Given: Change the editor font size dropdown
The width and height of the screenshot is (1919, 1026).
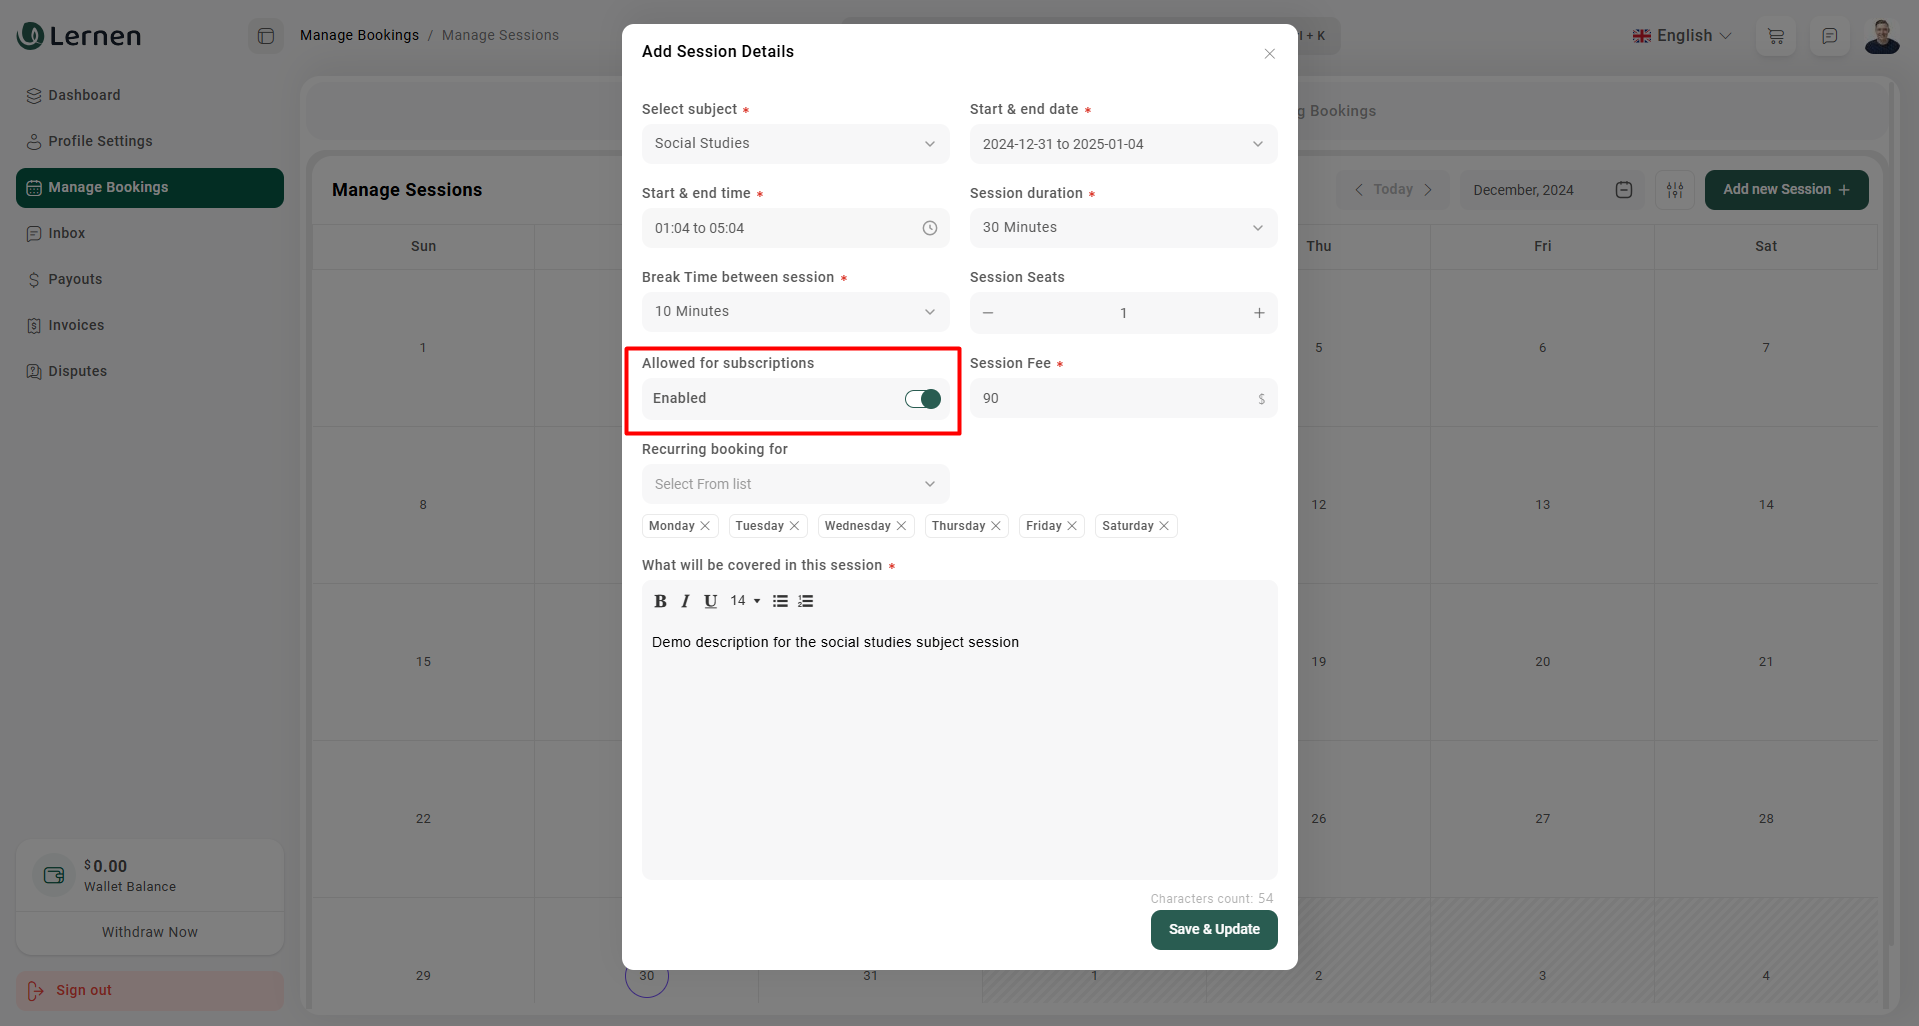Looking at the screenshot, I should point(745,601).
